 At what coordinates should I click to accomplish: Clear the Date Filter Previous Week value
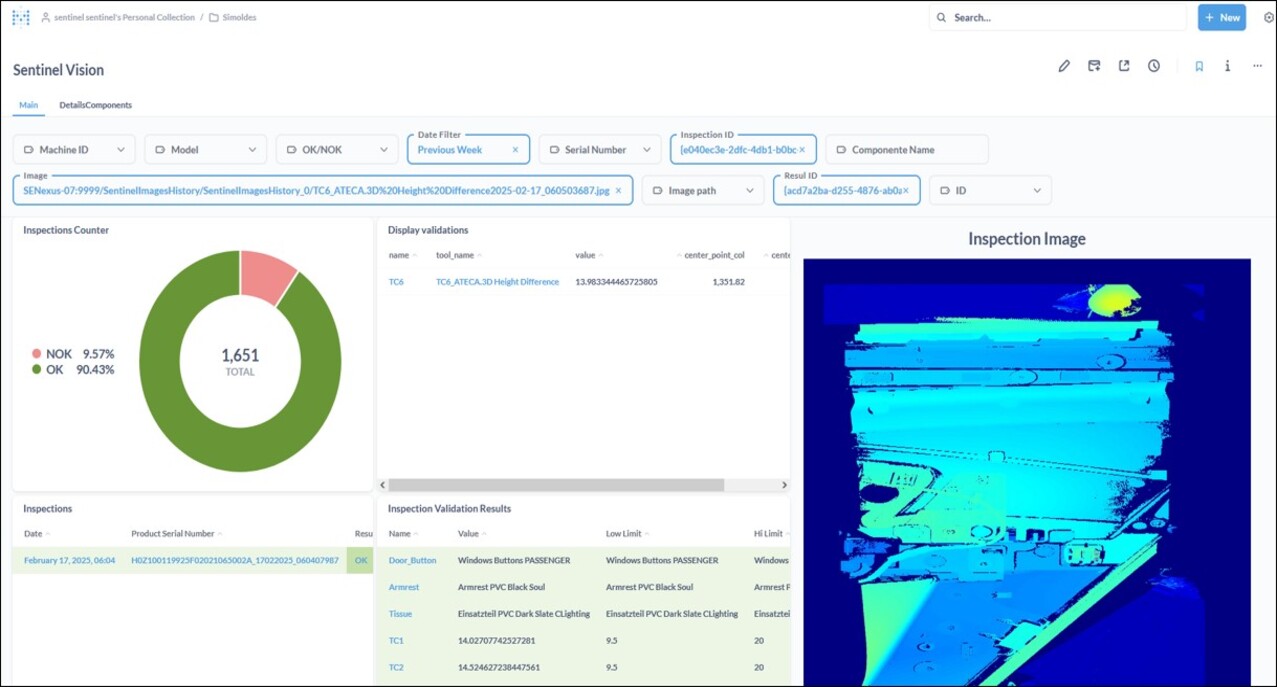(515, 150)
